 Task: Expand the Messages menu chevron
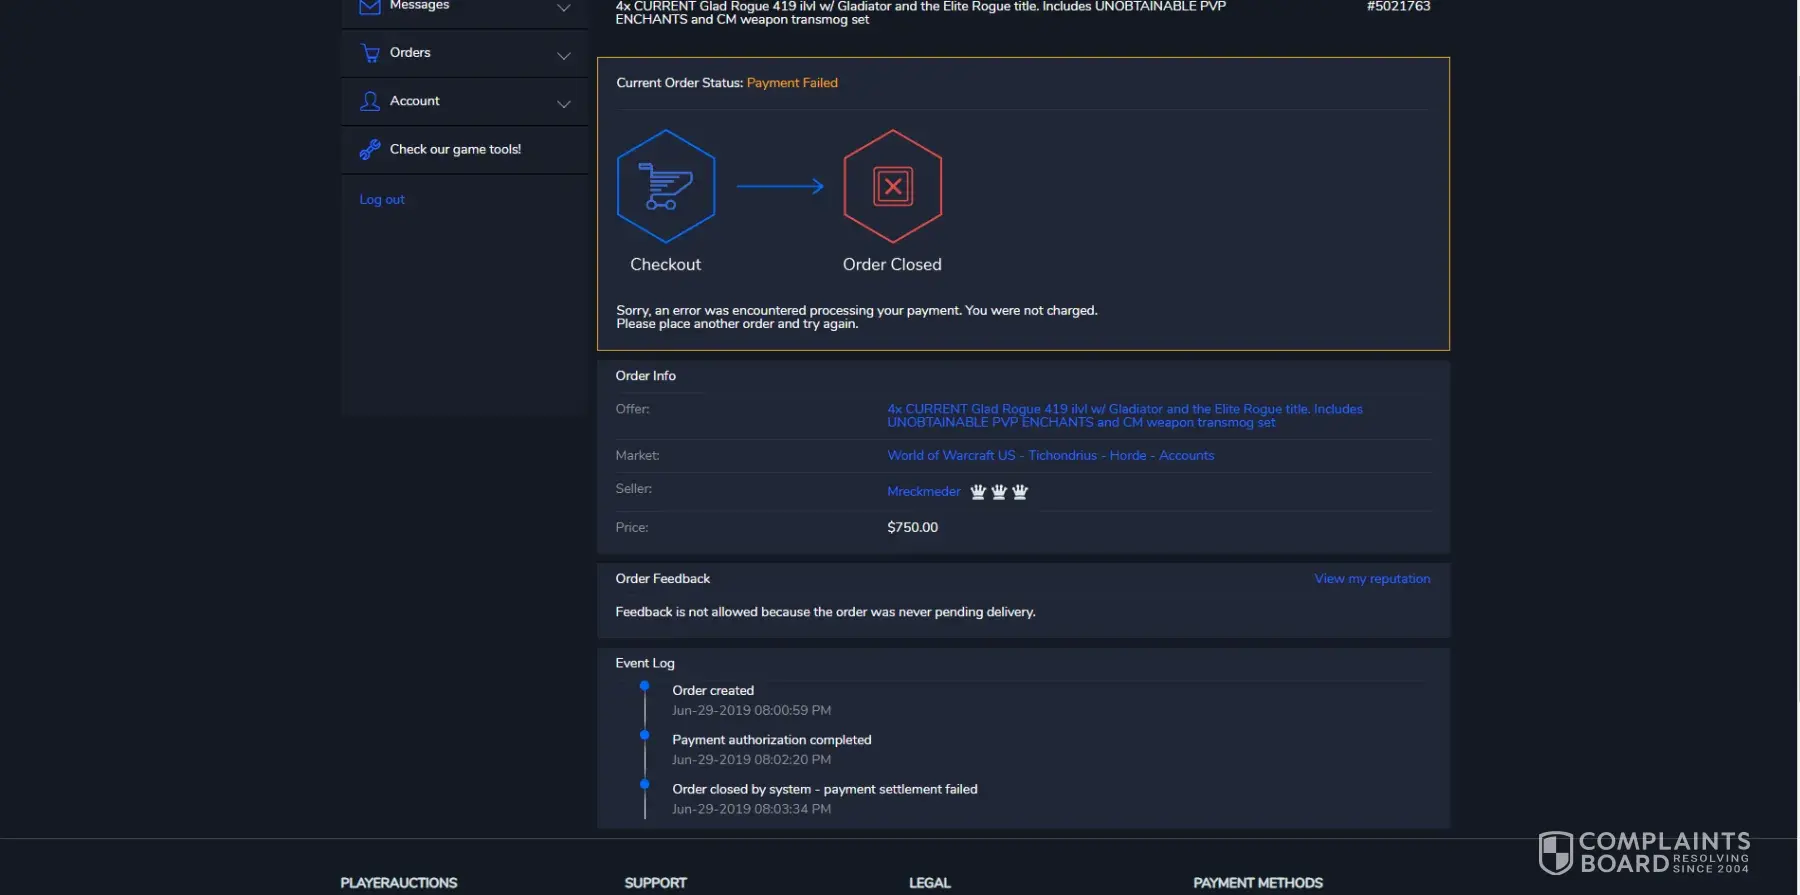tap(564, 8)
